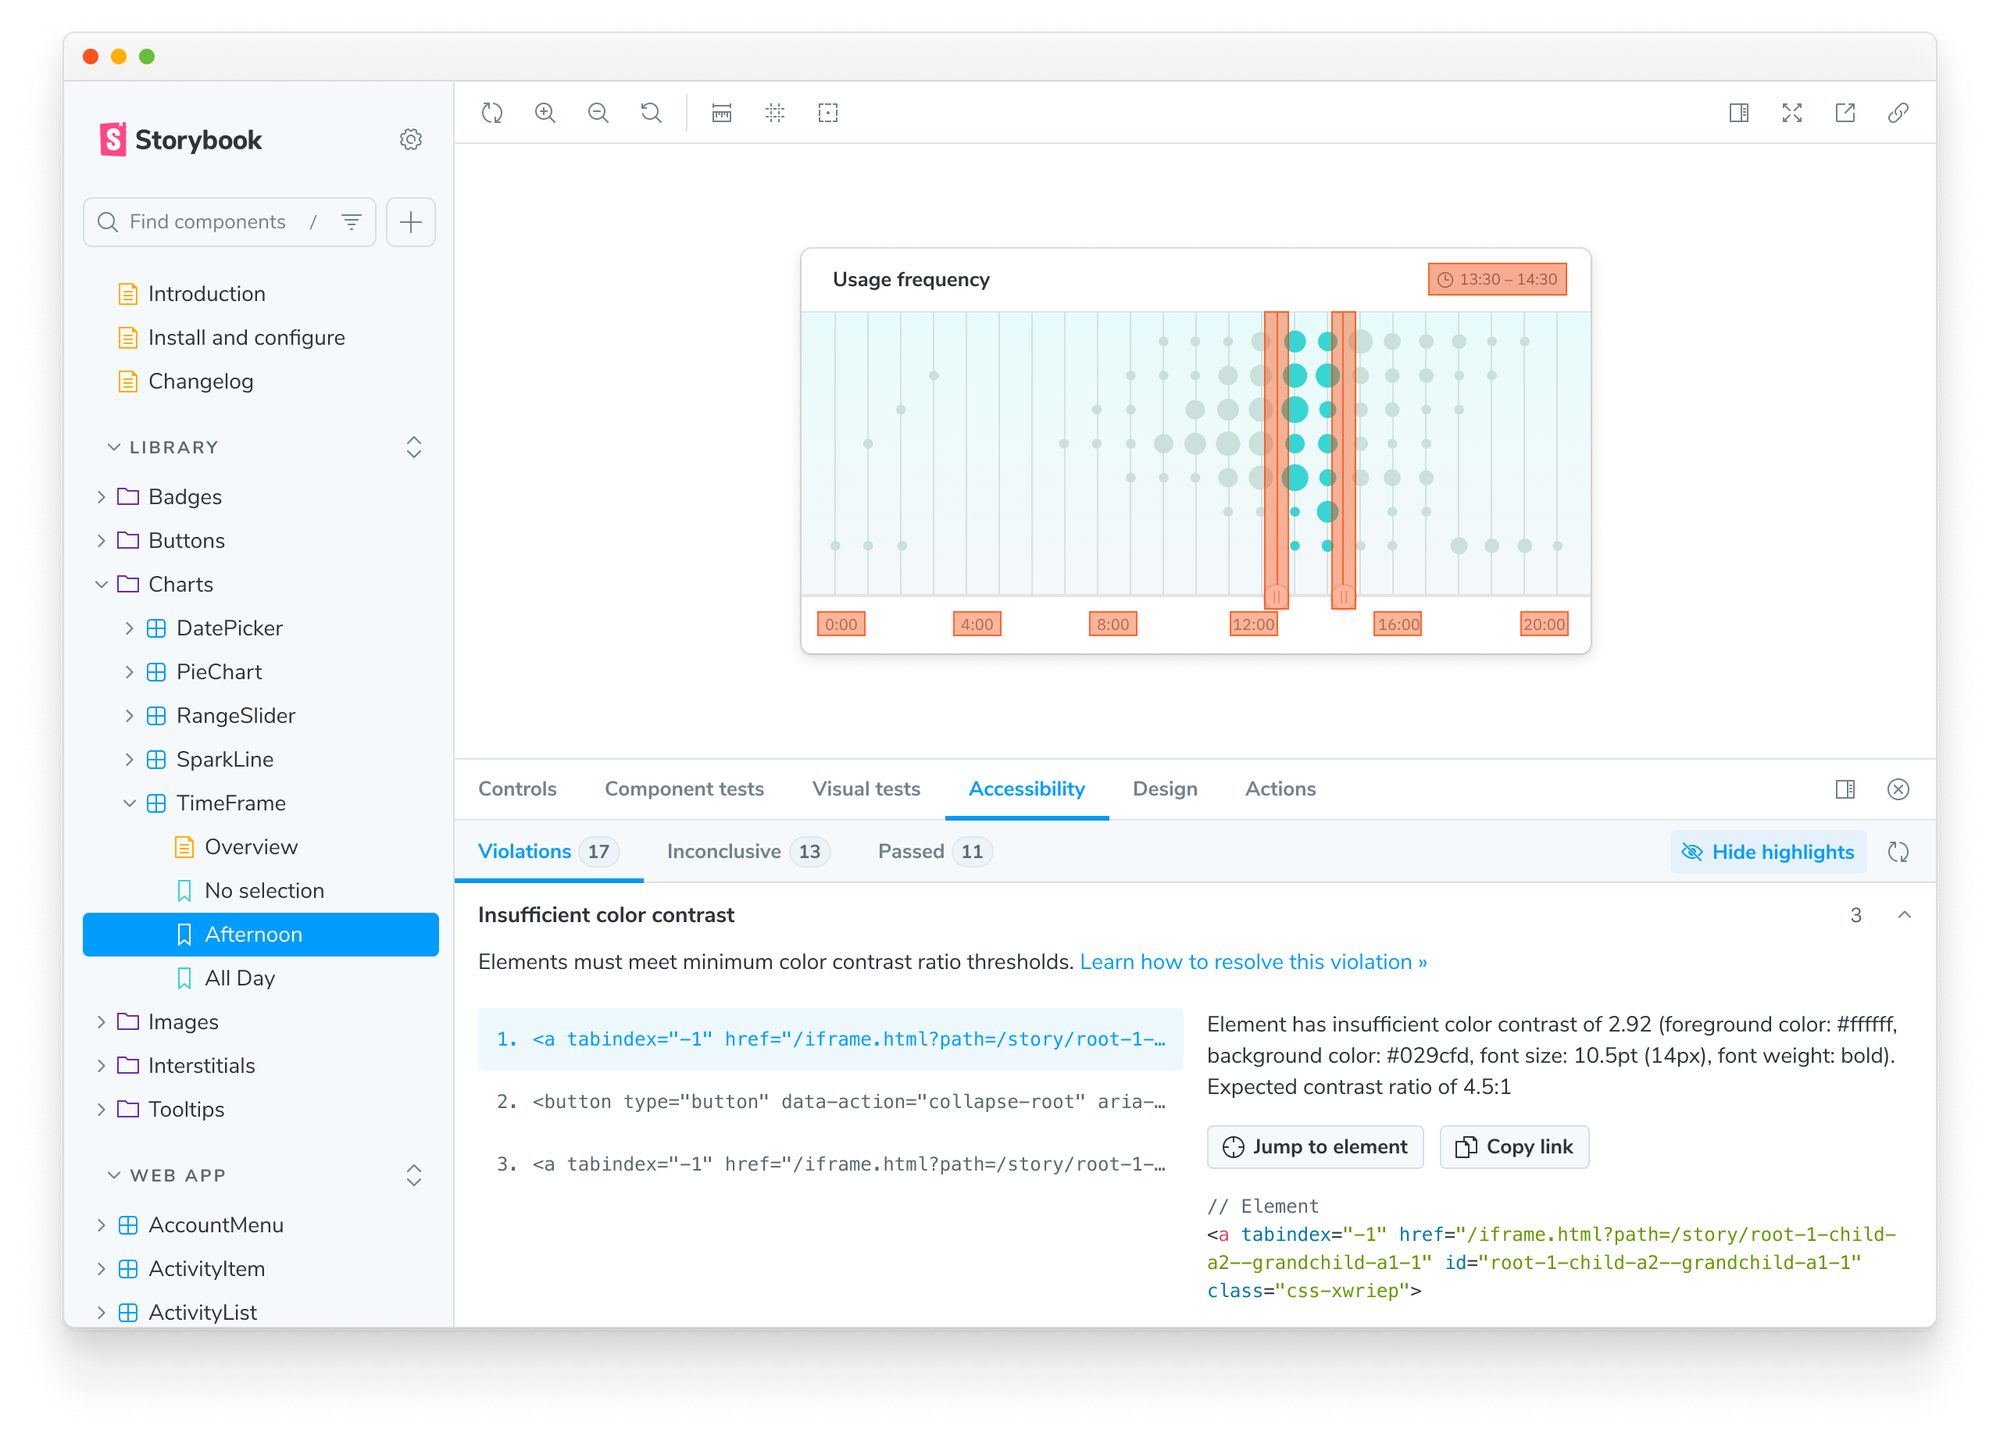Enable the measure tool icon
The height and width of the screenshot is (1438, 2000).
[722, 113]
